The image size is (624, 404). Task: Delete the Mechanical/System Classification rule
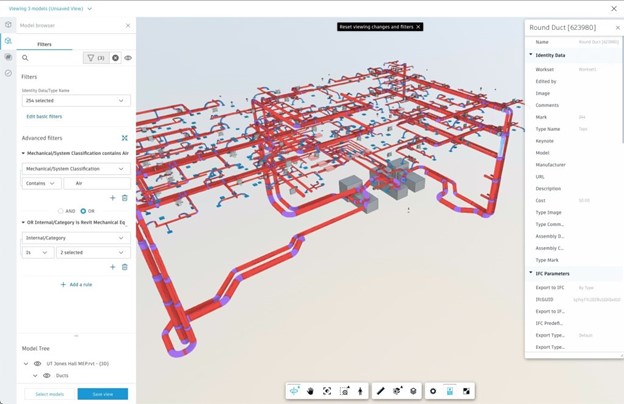pyautogui.click(x=125, y=198)
